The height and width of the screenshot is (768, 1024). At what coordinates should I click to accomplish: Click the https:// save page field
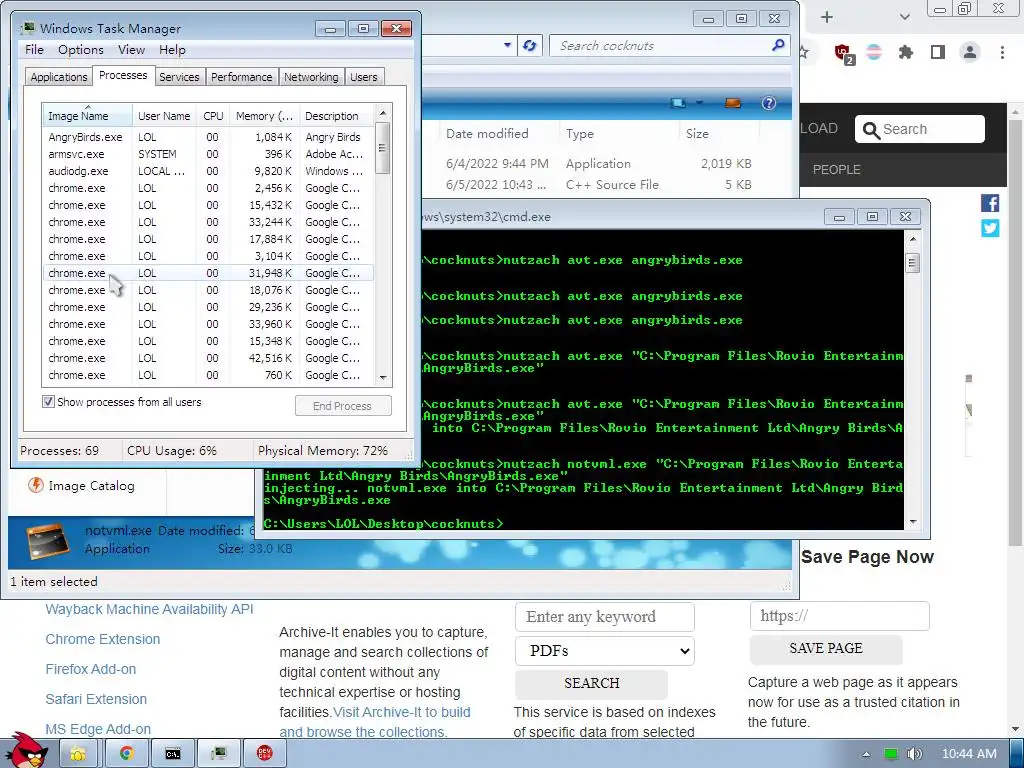point(840,616)
